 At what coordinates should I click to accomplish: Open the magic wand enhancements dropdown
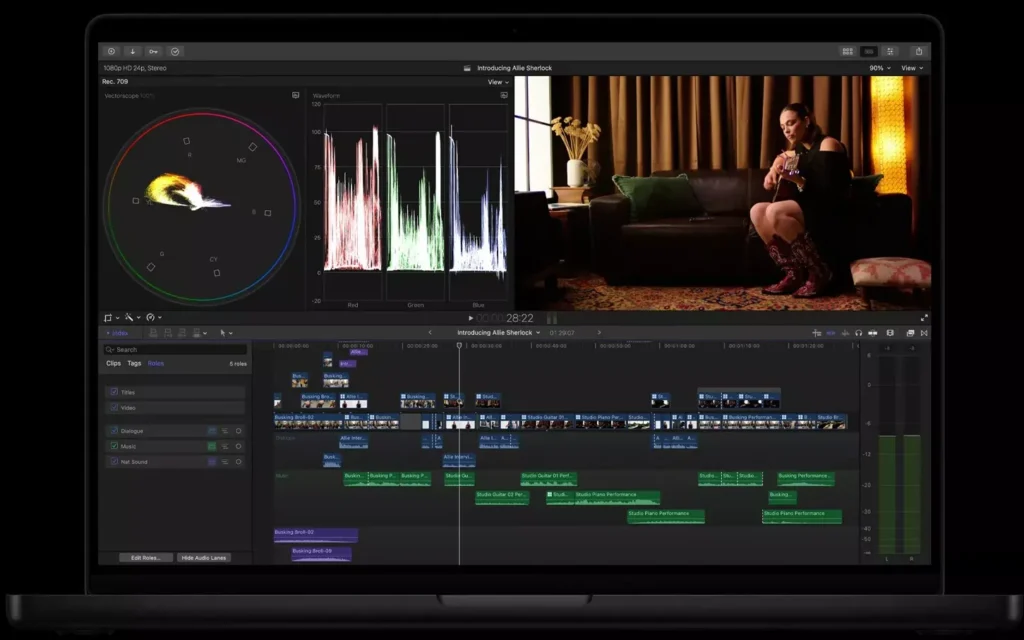click(133, 317)
